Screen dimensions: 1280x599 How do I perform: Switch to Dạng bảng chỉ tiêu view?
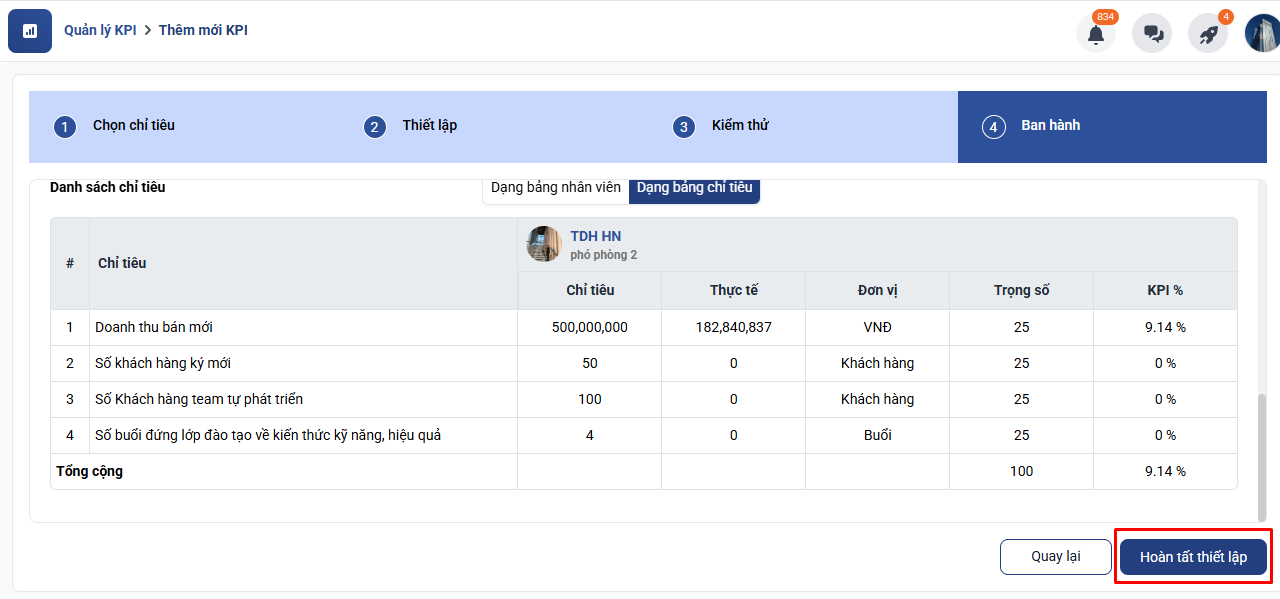click(x=694, y=188)
